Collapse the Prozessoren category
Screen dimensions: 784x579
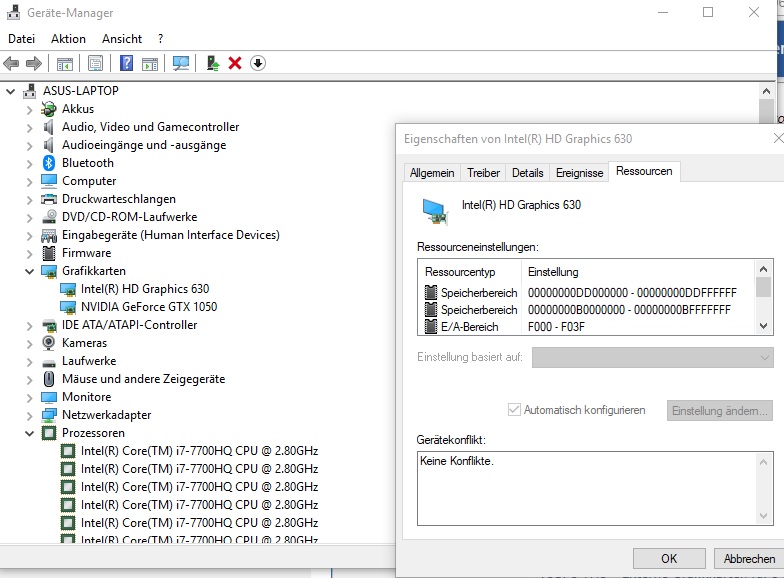30,434
